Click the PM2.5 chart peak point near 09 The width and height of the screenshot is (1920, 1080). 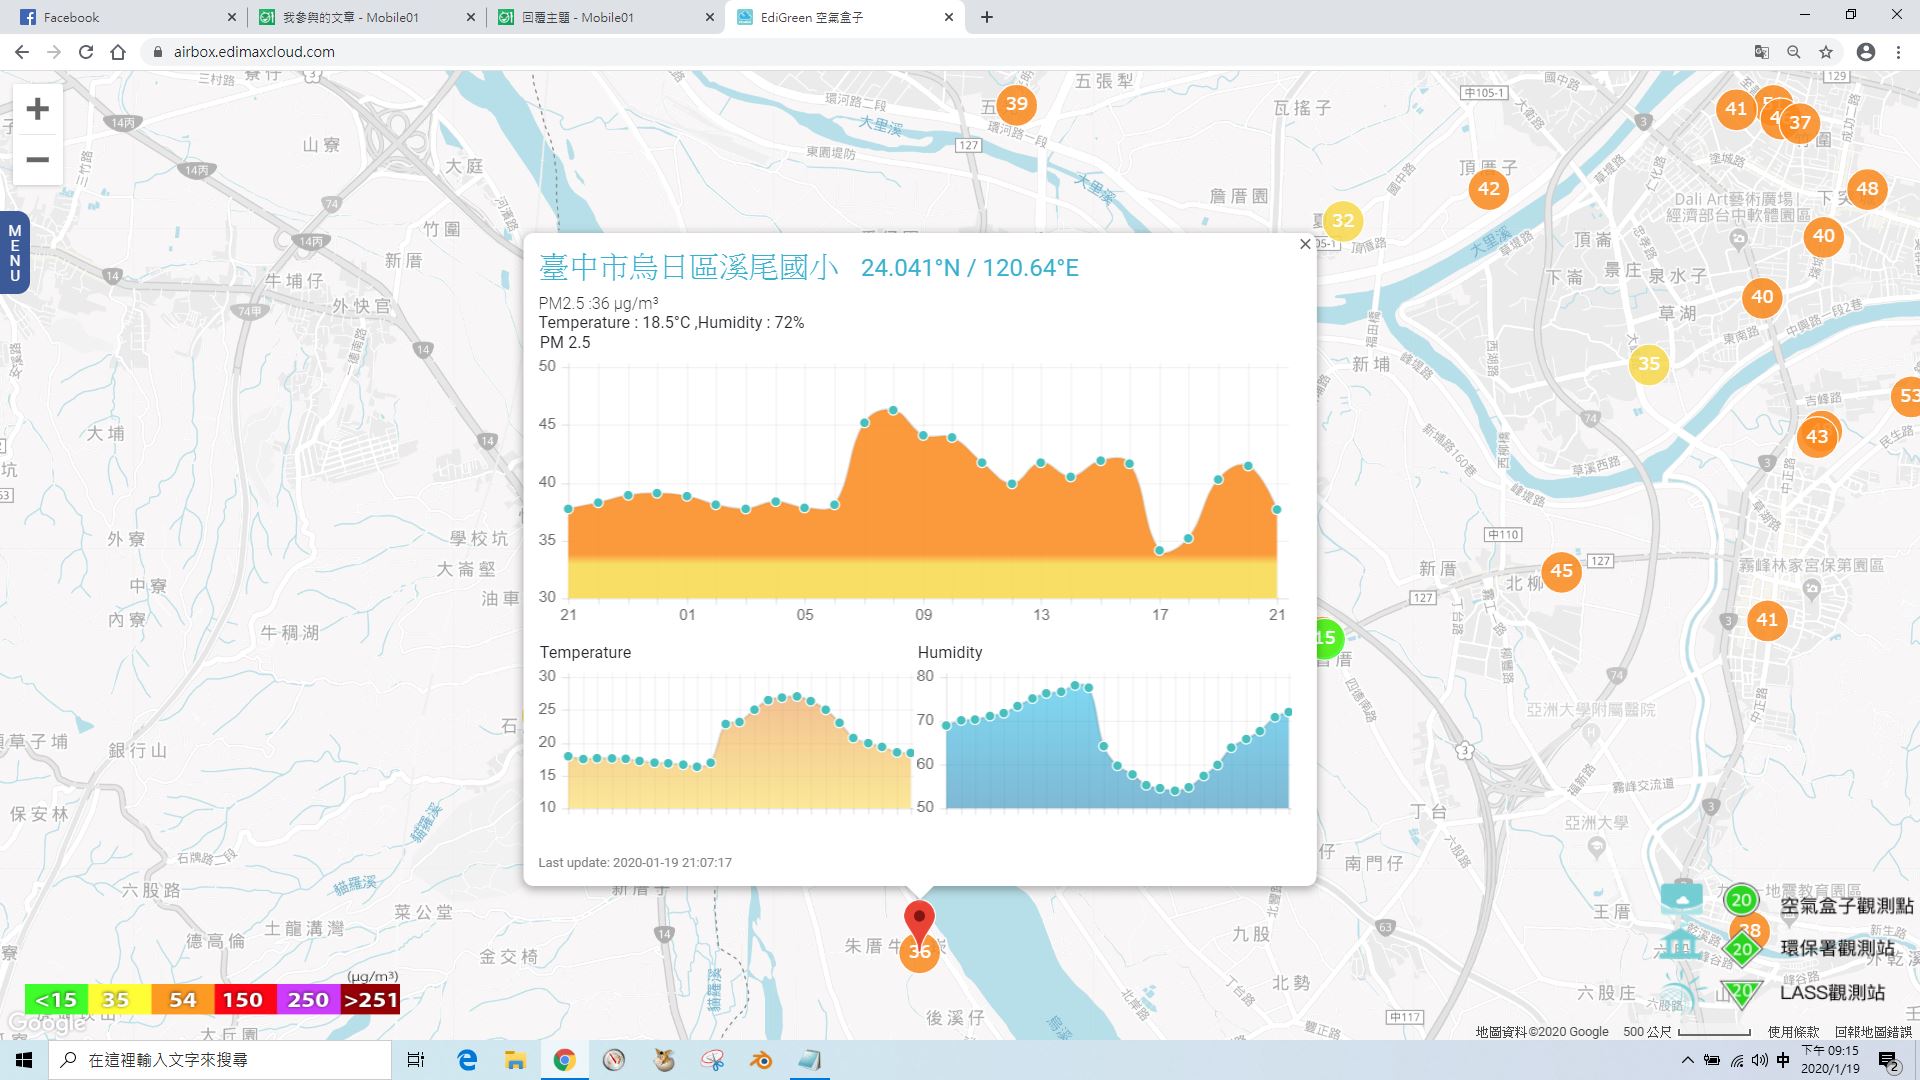tap(893, 410)
